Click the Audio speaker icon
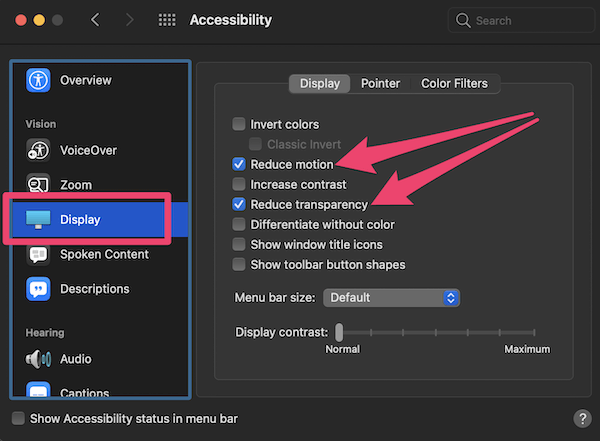 [38, 359]
